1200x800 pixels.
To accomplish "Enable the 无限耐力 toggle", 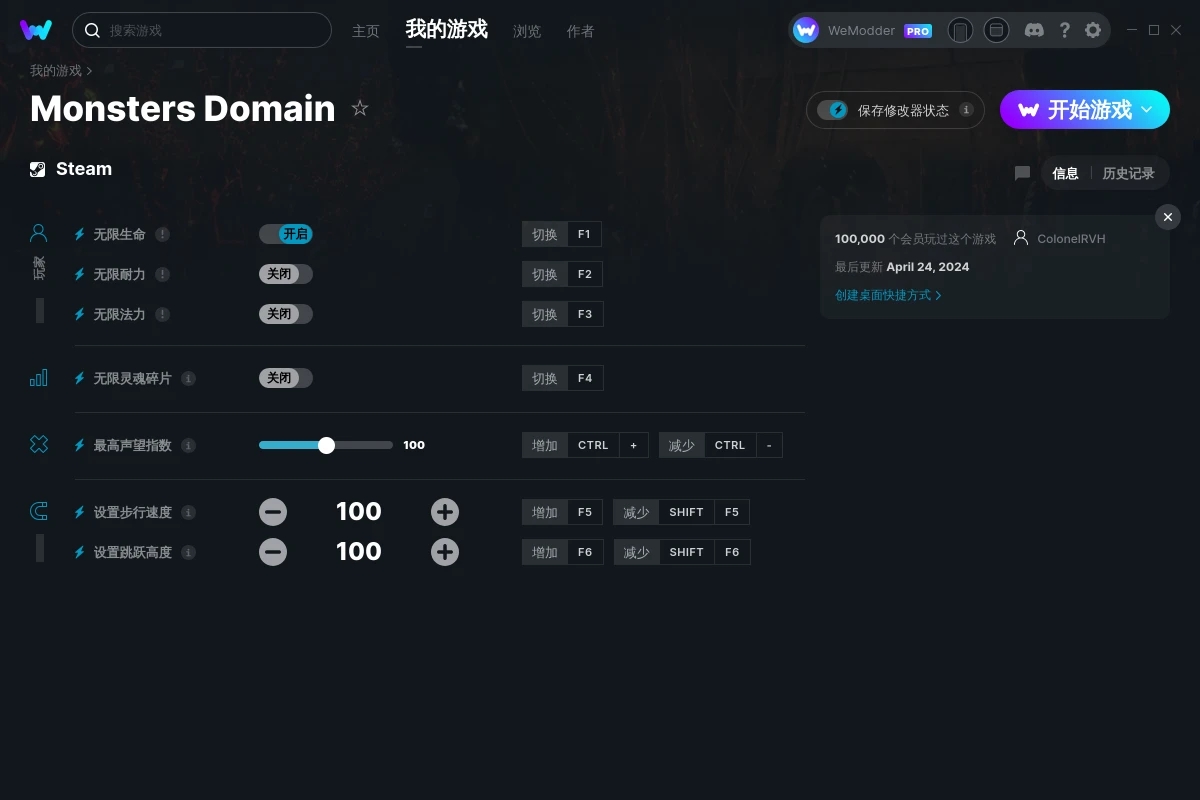I will (x=286, y=274).
